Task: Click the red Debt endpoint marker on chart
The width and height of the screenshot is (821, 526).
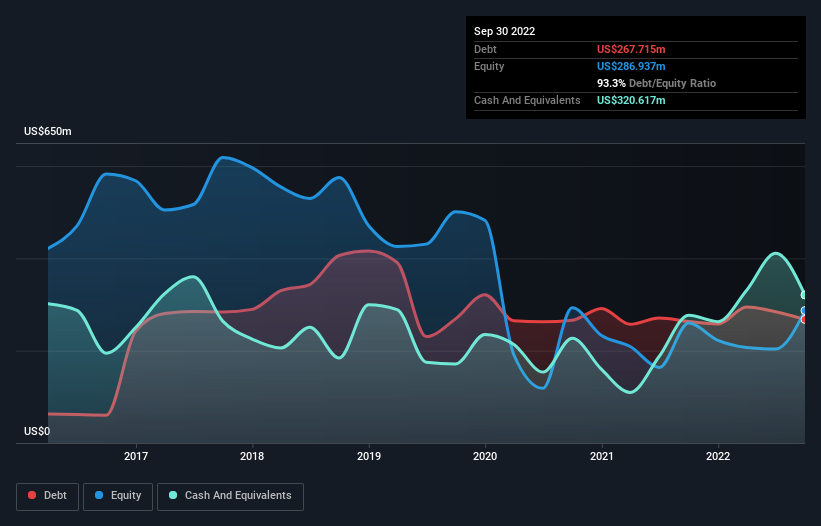Action: tap(805, 319)
